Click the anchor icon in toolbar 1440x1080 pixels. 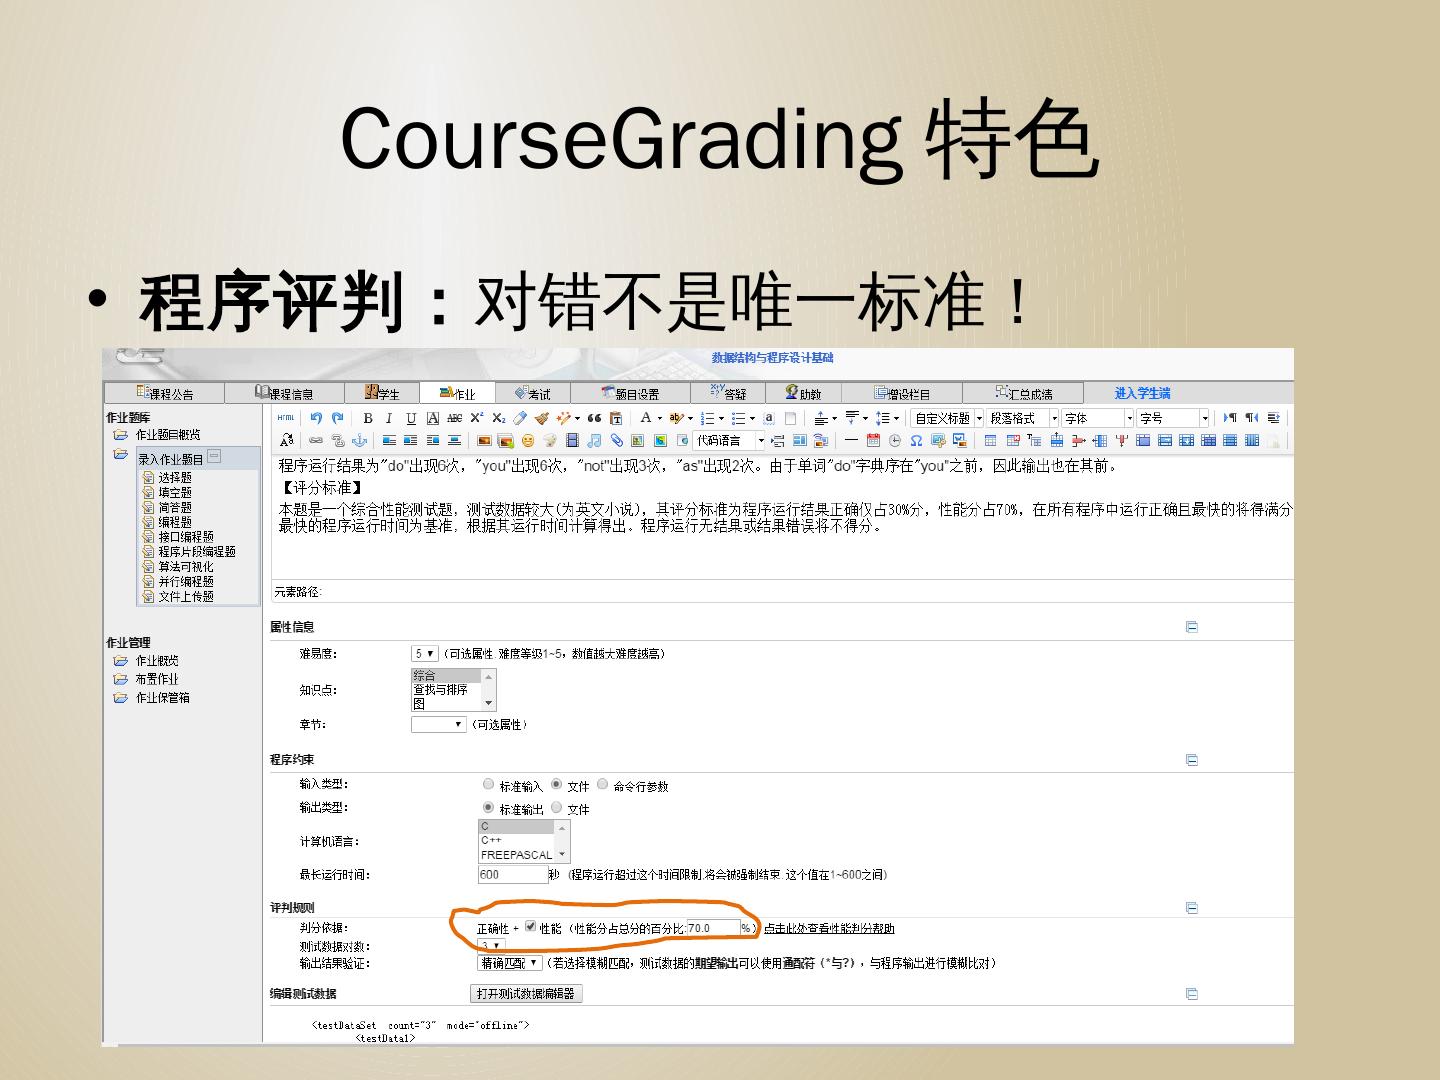tap(359, 440)
